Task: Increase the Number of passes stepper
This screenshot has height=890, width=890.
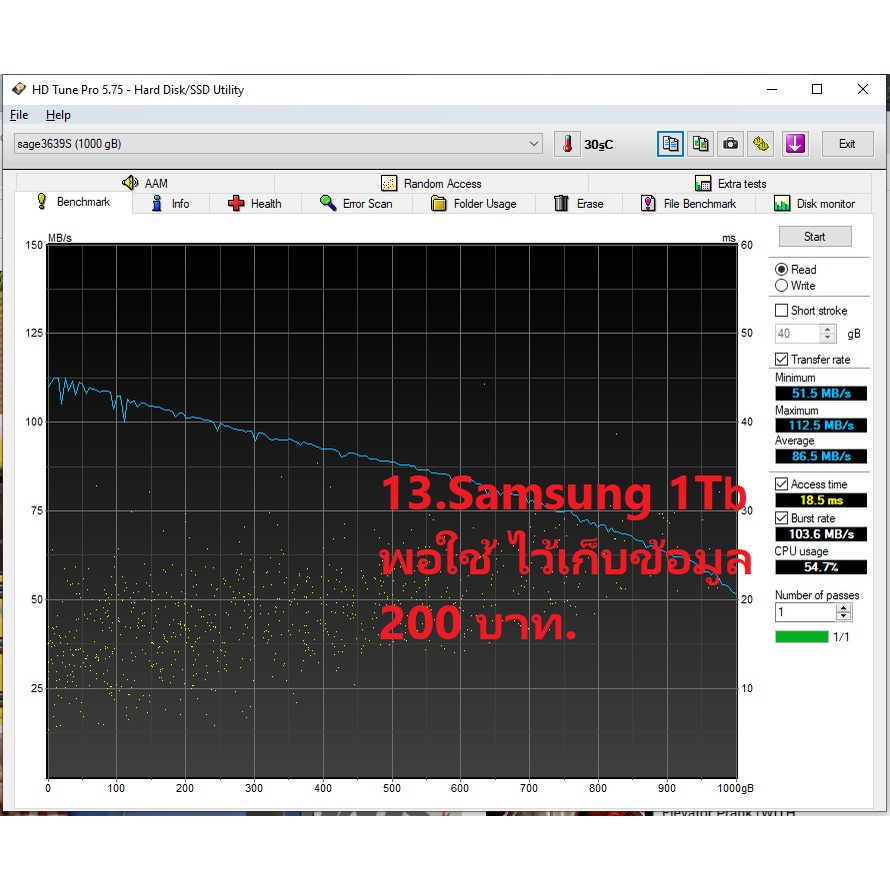Action: (844, 608)
